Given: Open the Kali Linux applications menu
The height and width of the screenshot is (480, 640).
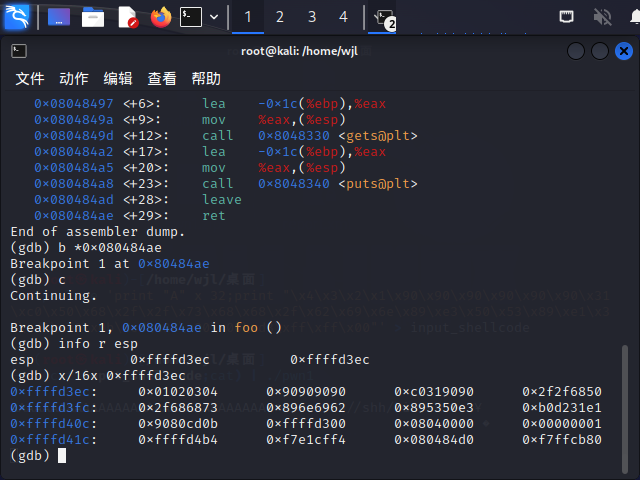Looking at the screenshot, I should (x=17, y=17).
